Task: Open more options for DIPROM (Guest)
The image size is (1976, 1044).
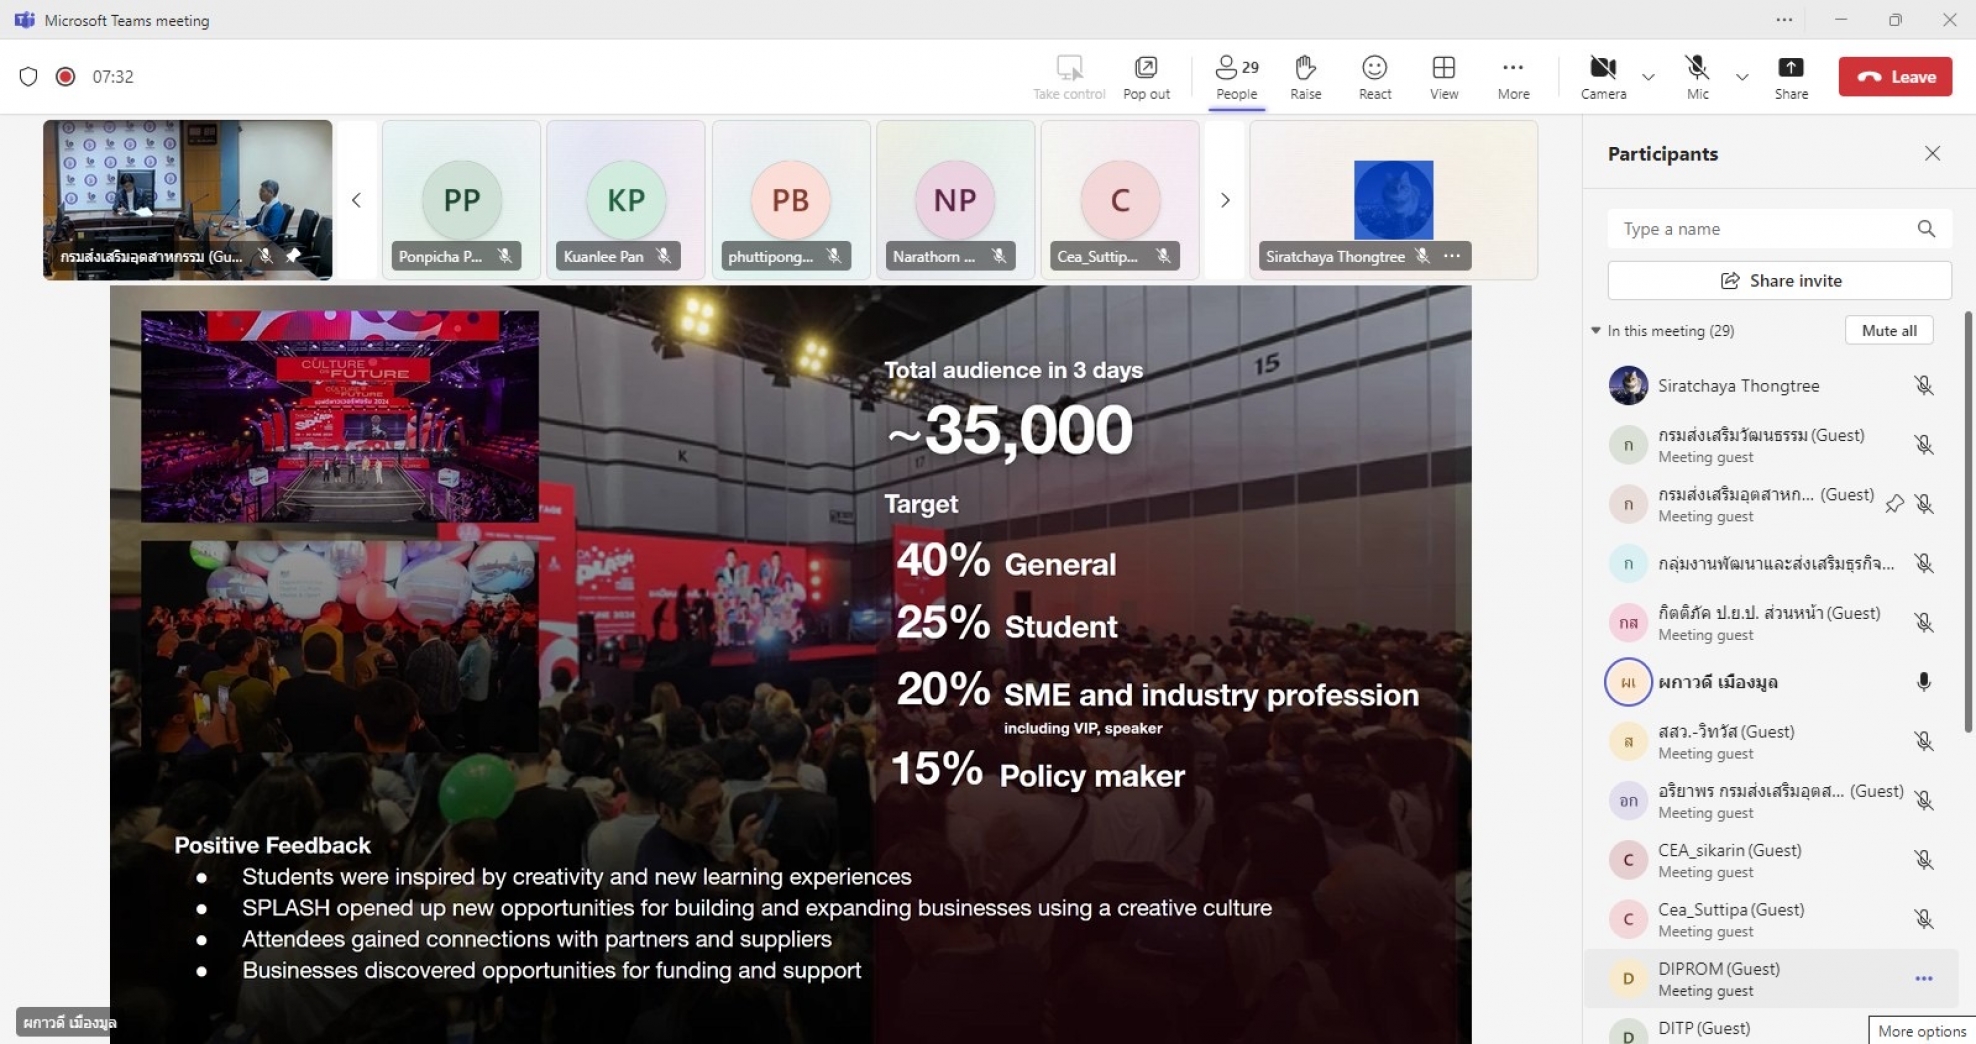Action: pyautogui.click(x=1923, y=979)
